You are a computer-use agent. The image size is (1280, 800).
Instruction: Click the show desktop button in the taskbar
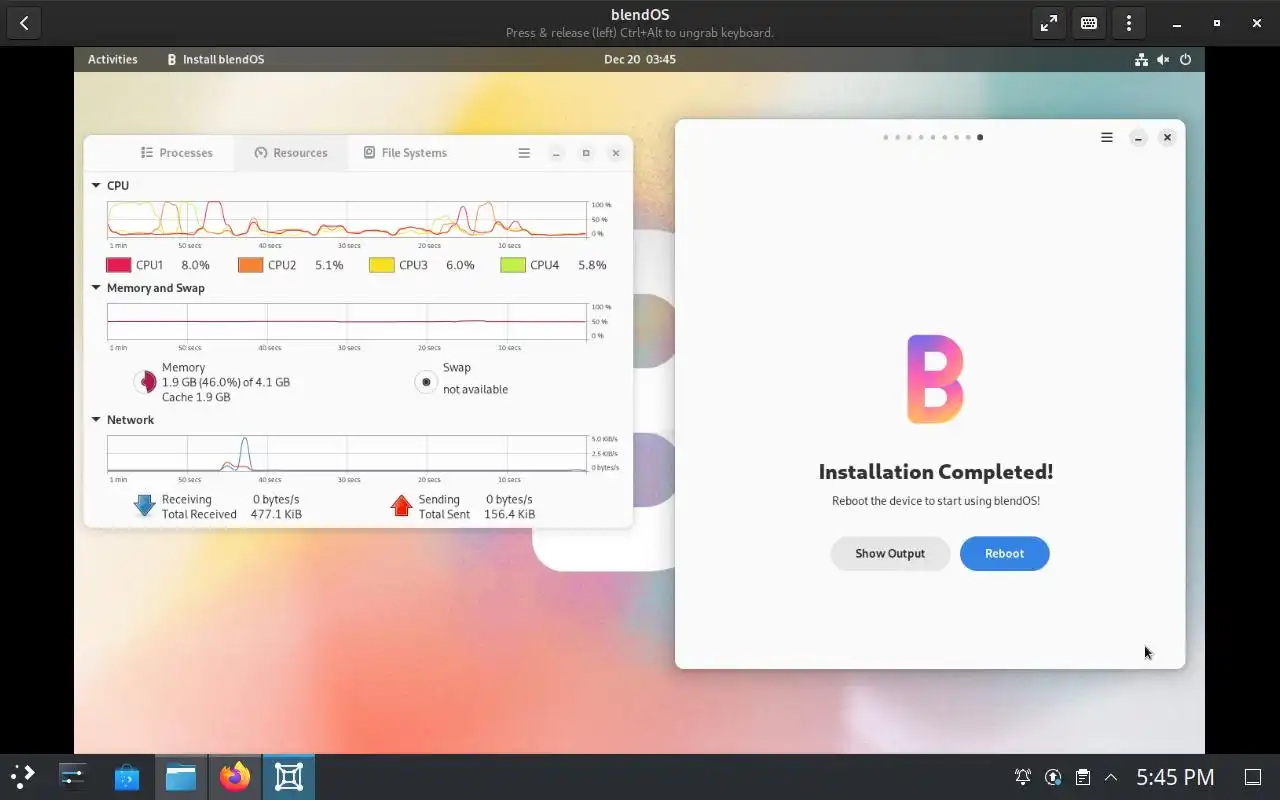click(x=1253, y=777)
